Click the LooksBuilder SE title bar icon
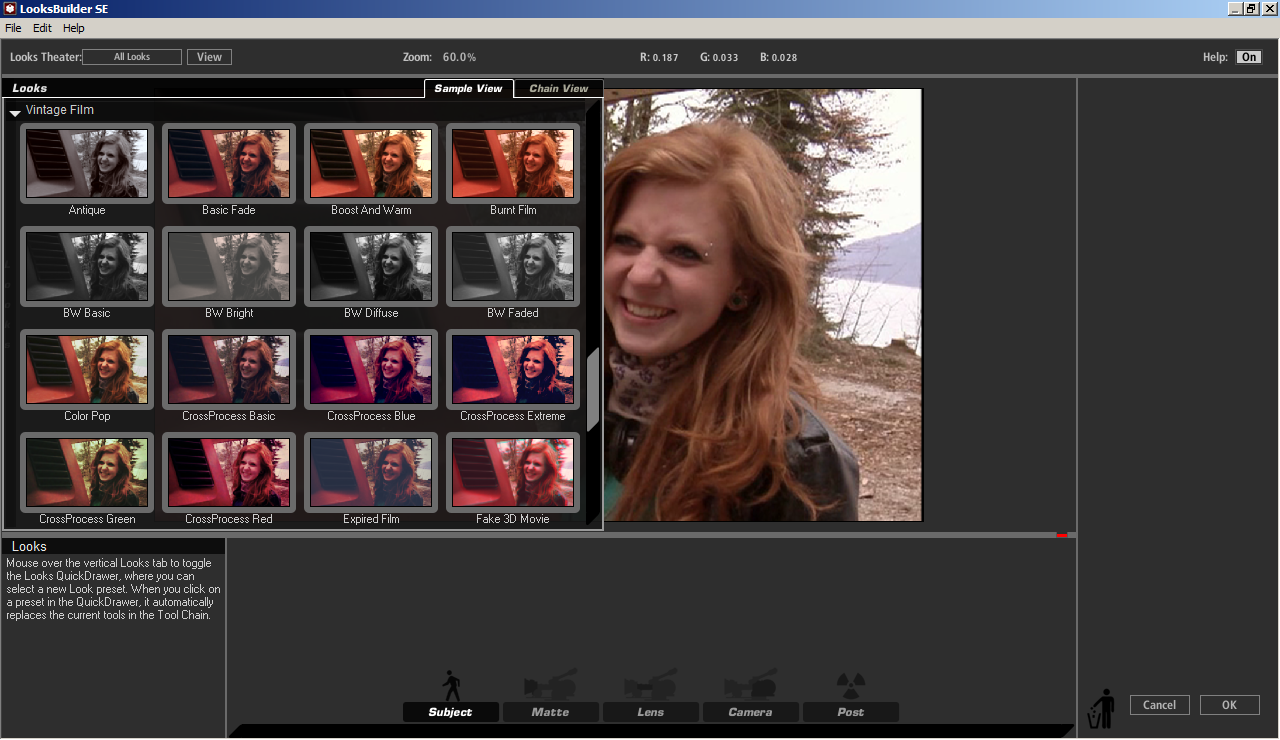The height and width of the screenshot is (740, 1280). click(x=9, y=9)
